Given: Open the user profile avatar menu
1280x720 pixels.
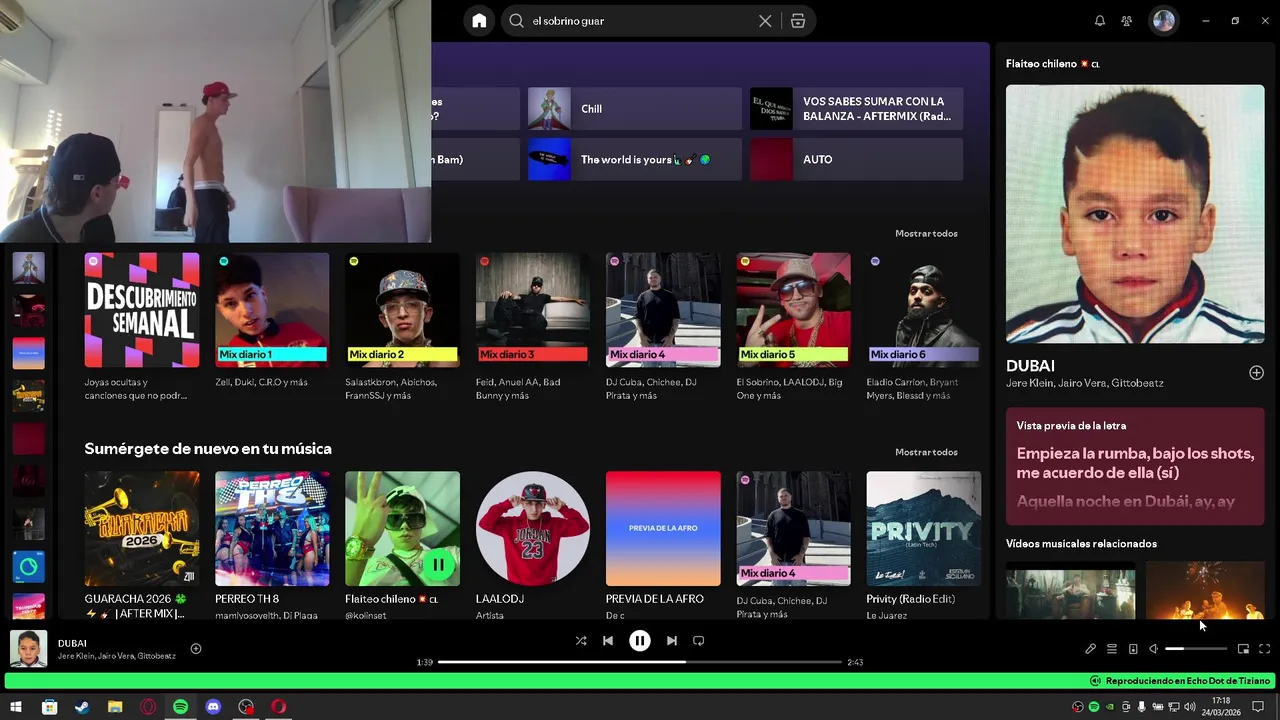Looking at the screenshot, I should [1163, 21].
